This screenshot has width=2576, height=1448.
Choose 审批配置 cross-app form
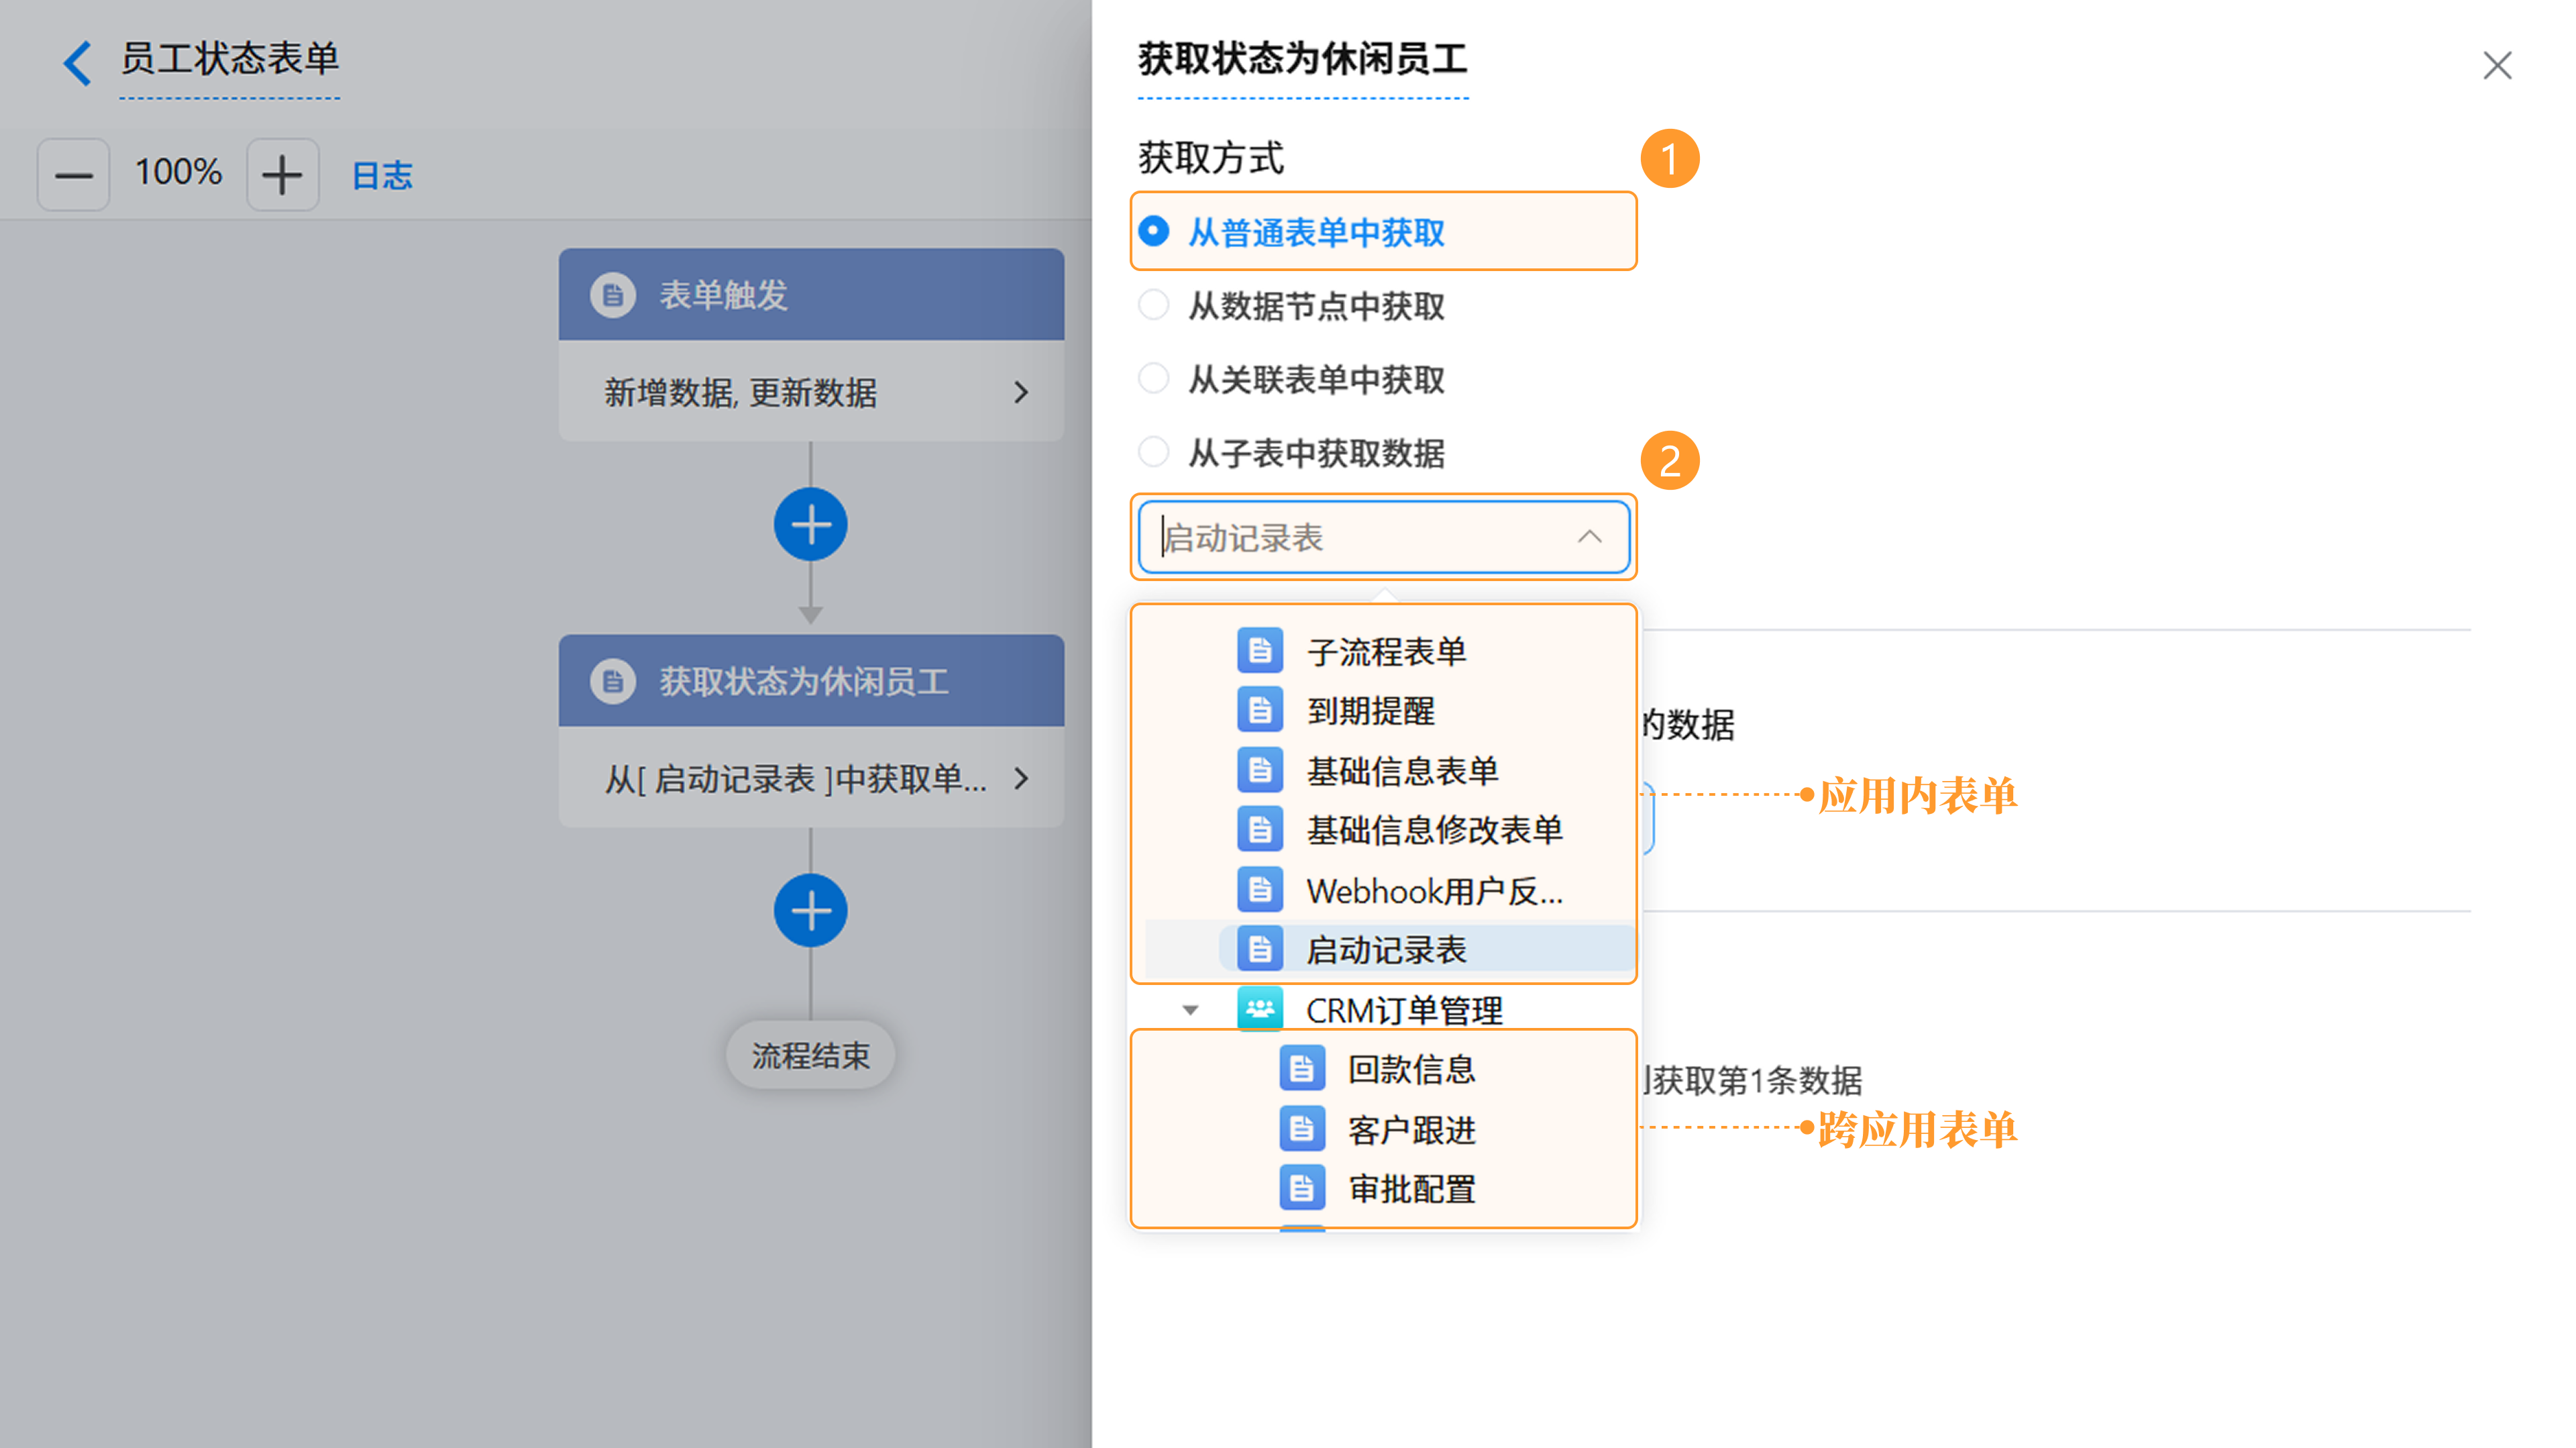(x=1411, y=1188)
